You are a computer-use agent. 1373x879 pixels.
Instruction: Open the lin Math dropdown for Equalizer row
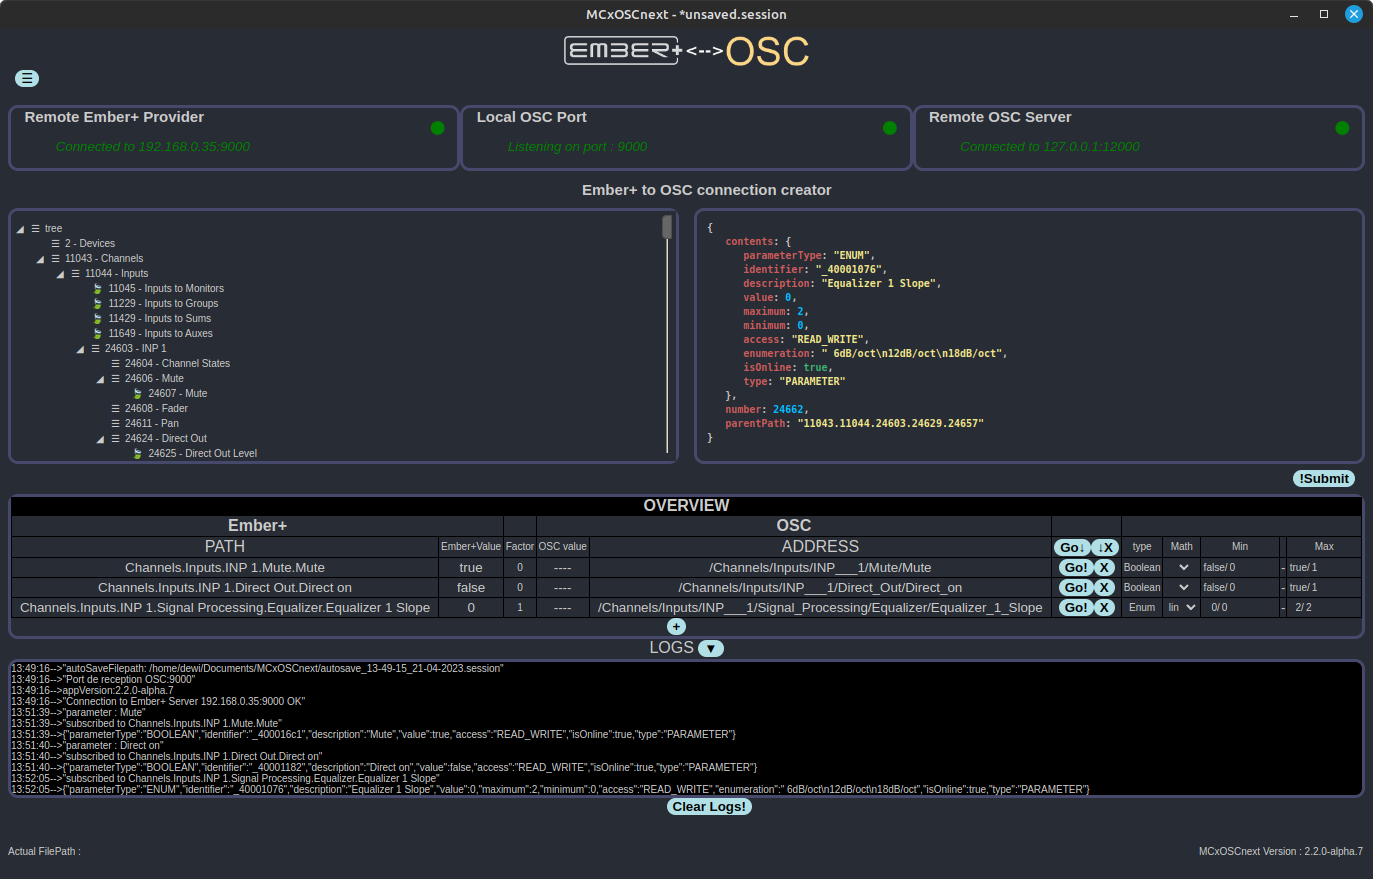pyautogui.click(x=1181, y=607)
